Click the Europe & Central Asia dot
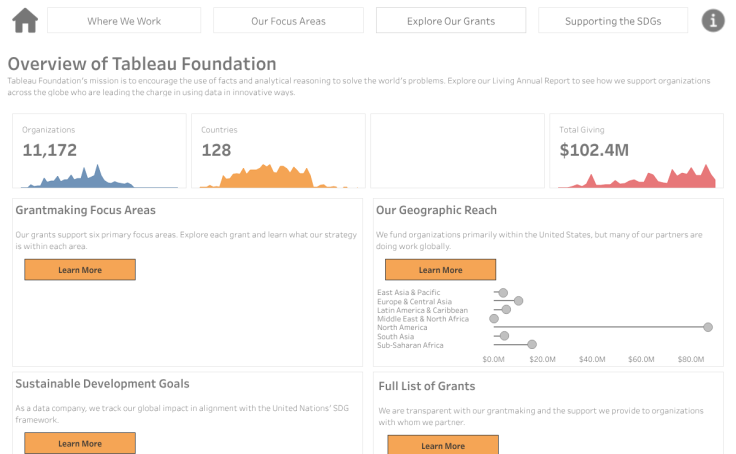Screen dimensions: 736x454 (x=518, y=301)
